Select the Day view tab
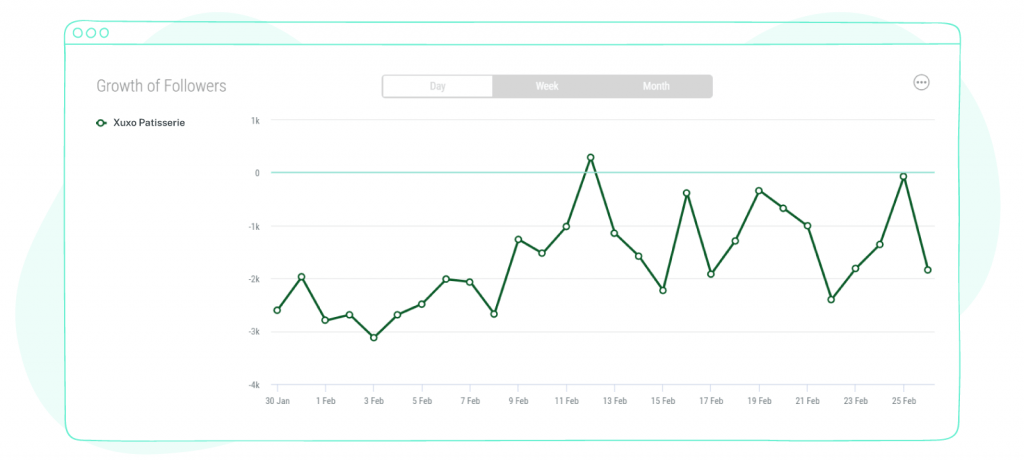1024x461 pixels. 438,86
